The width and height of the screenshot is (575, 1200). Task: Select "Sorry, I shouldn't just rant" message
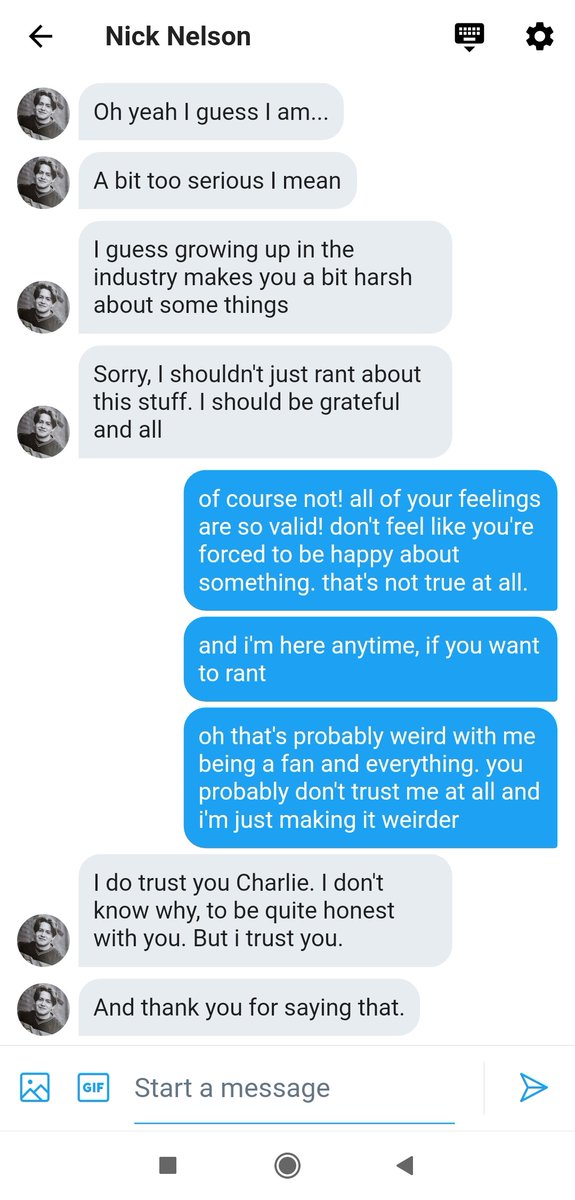coord(265,402)
